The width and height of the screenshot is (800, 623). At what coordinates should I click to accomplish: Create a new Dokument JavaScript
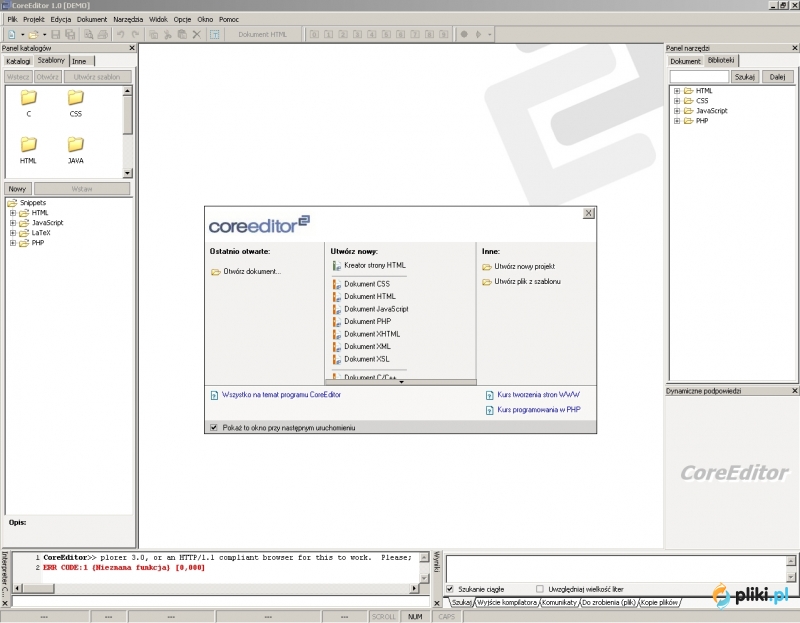pyautogui.click(x=370, y=309)
